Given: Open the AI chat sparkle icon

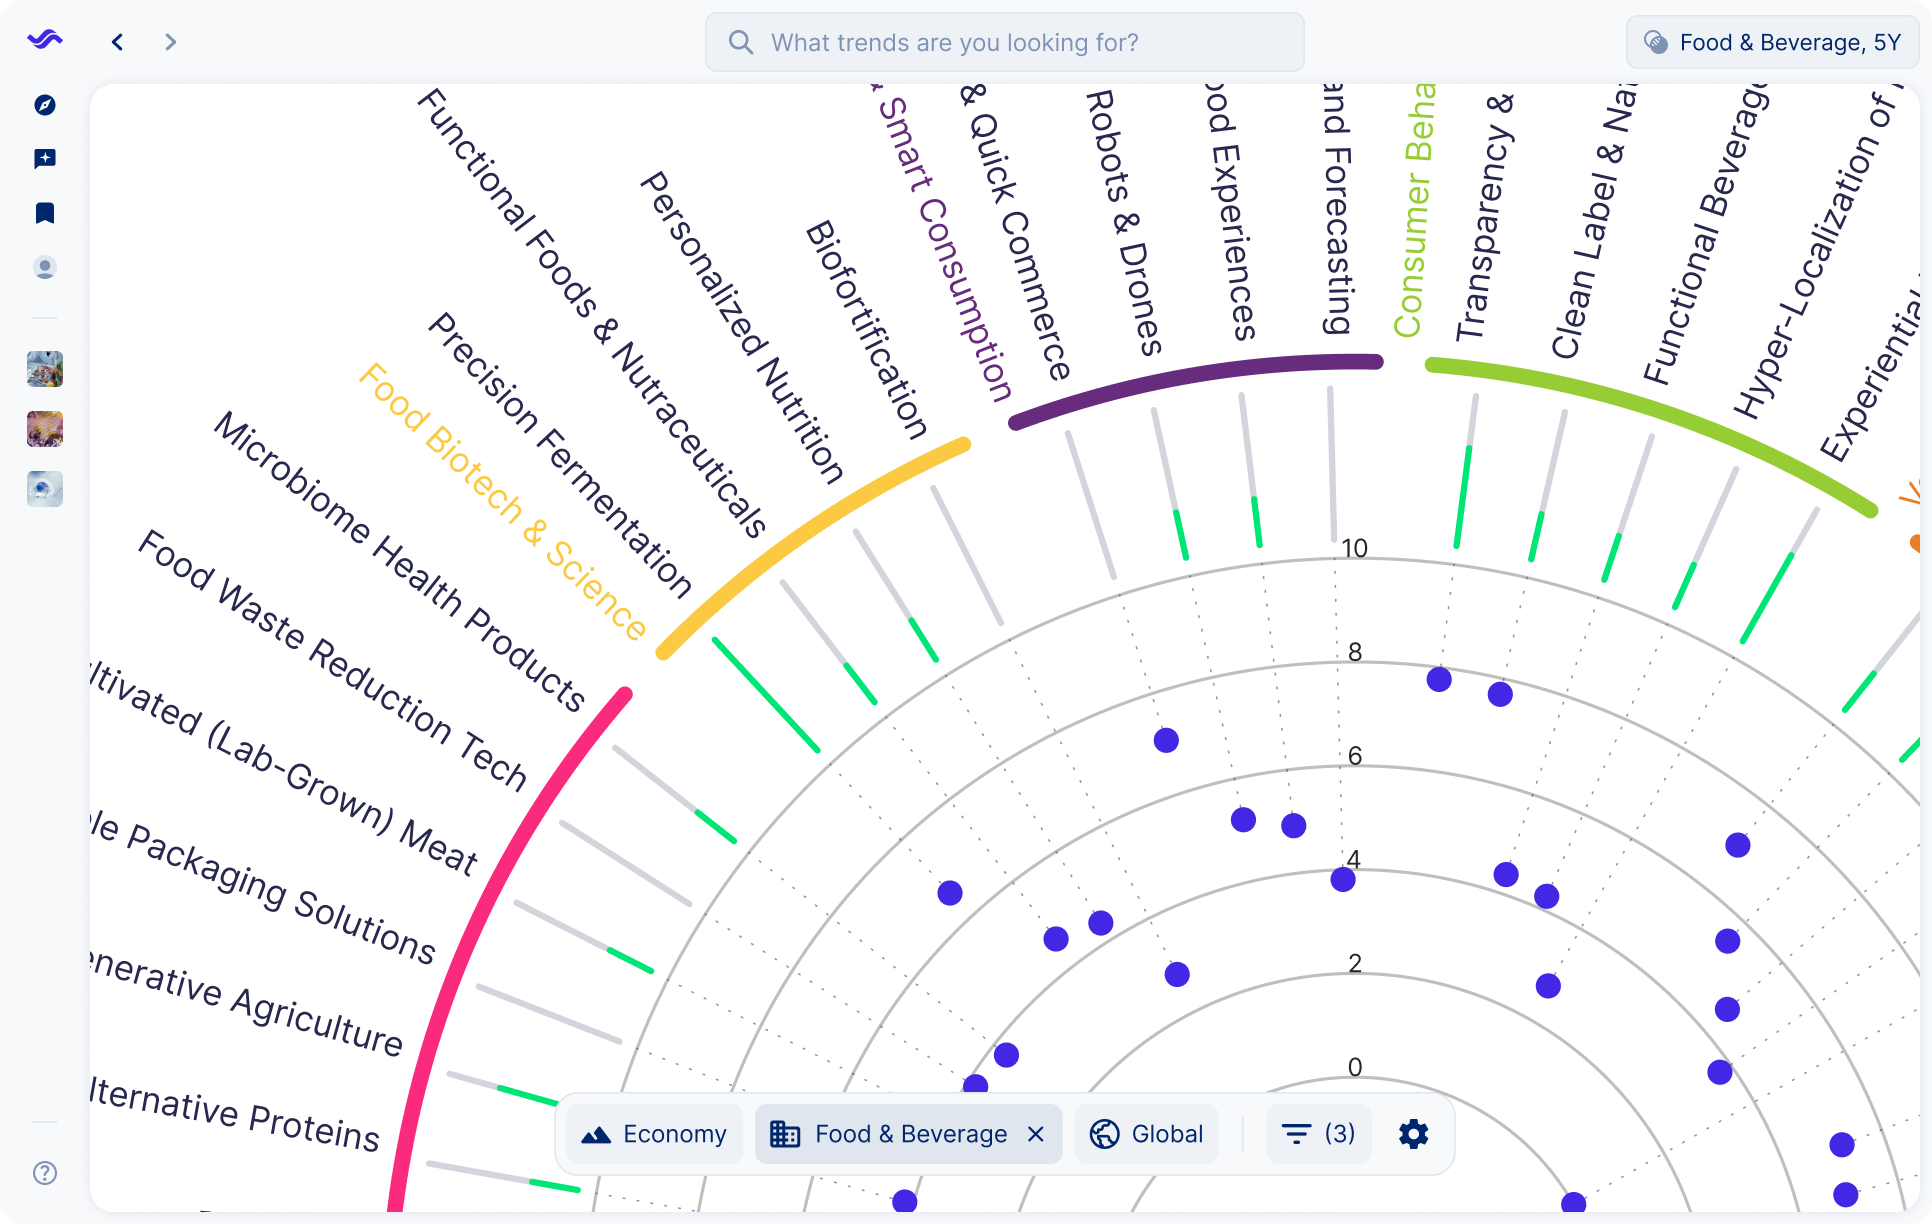Looking at the screenshot, I should pyautogui.click(x=45, y=159).
